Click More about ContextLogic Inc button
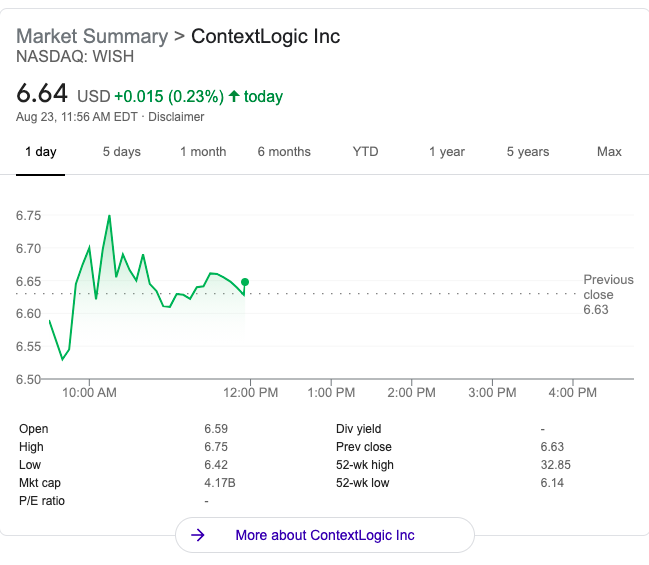 point(325,535)
